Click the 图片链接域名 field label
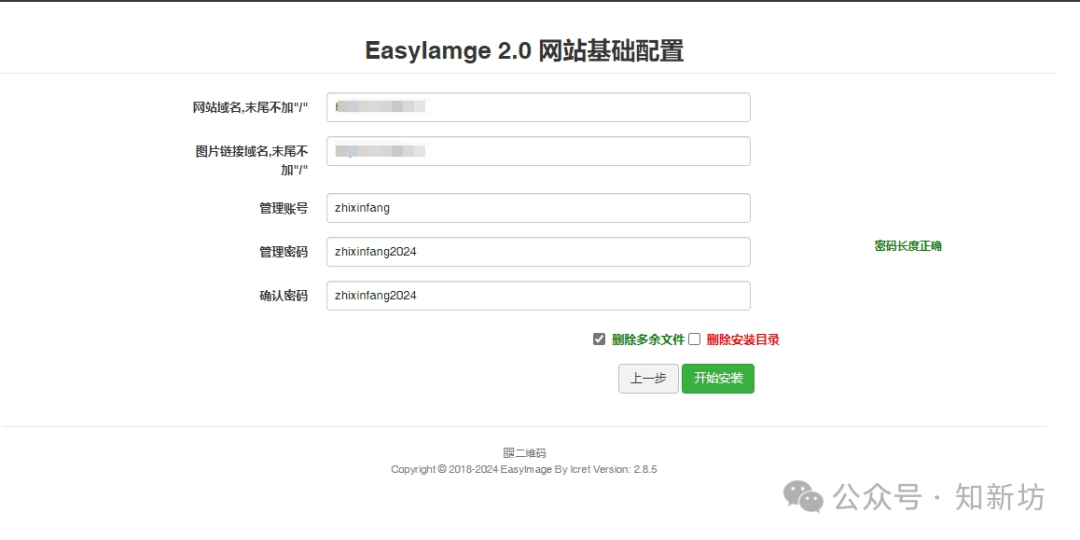The height and width of the screenshot is (540, 1080). (x=251, y=160)
